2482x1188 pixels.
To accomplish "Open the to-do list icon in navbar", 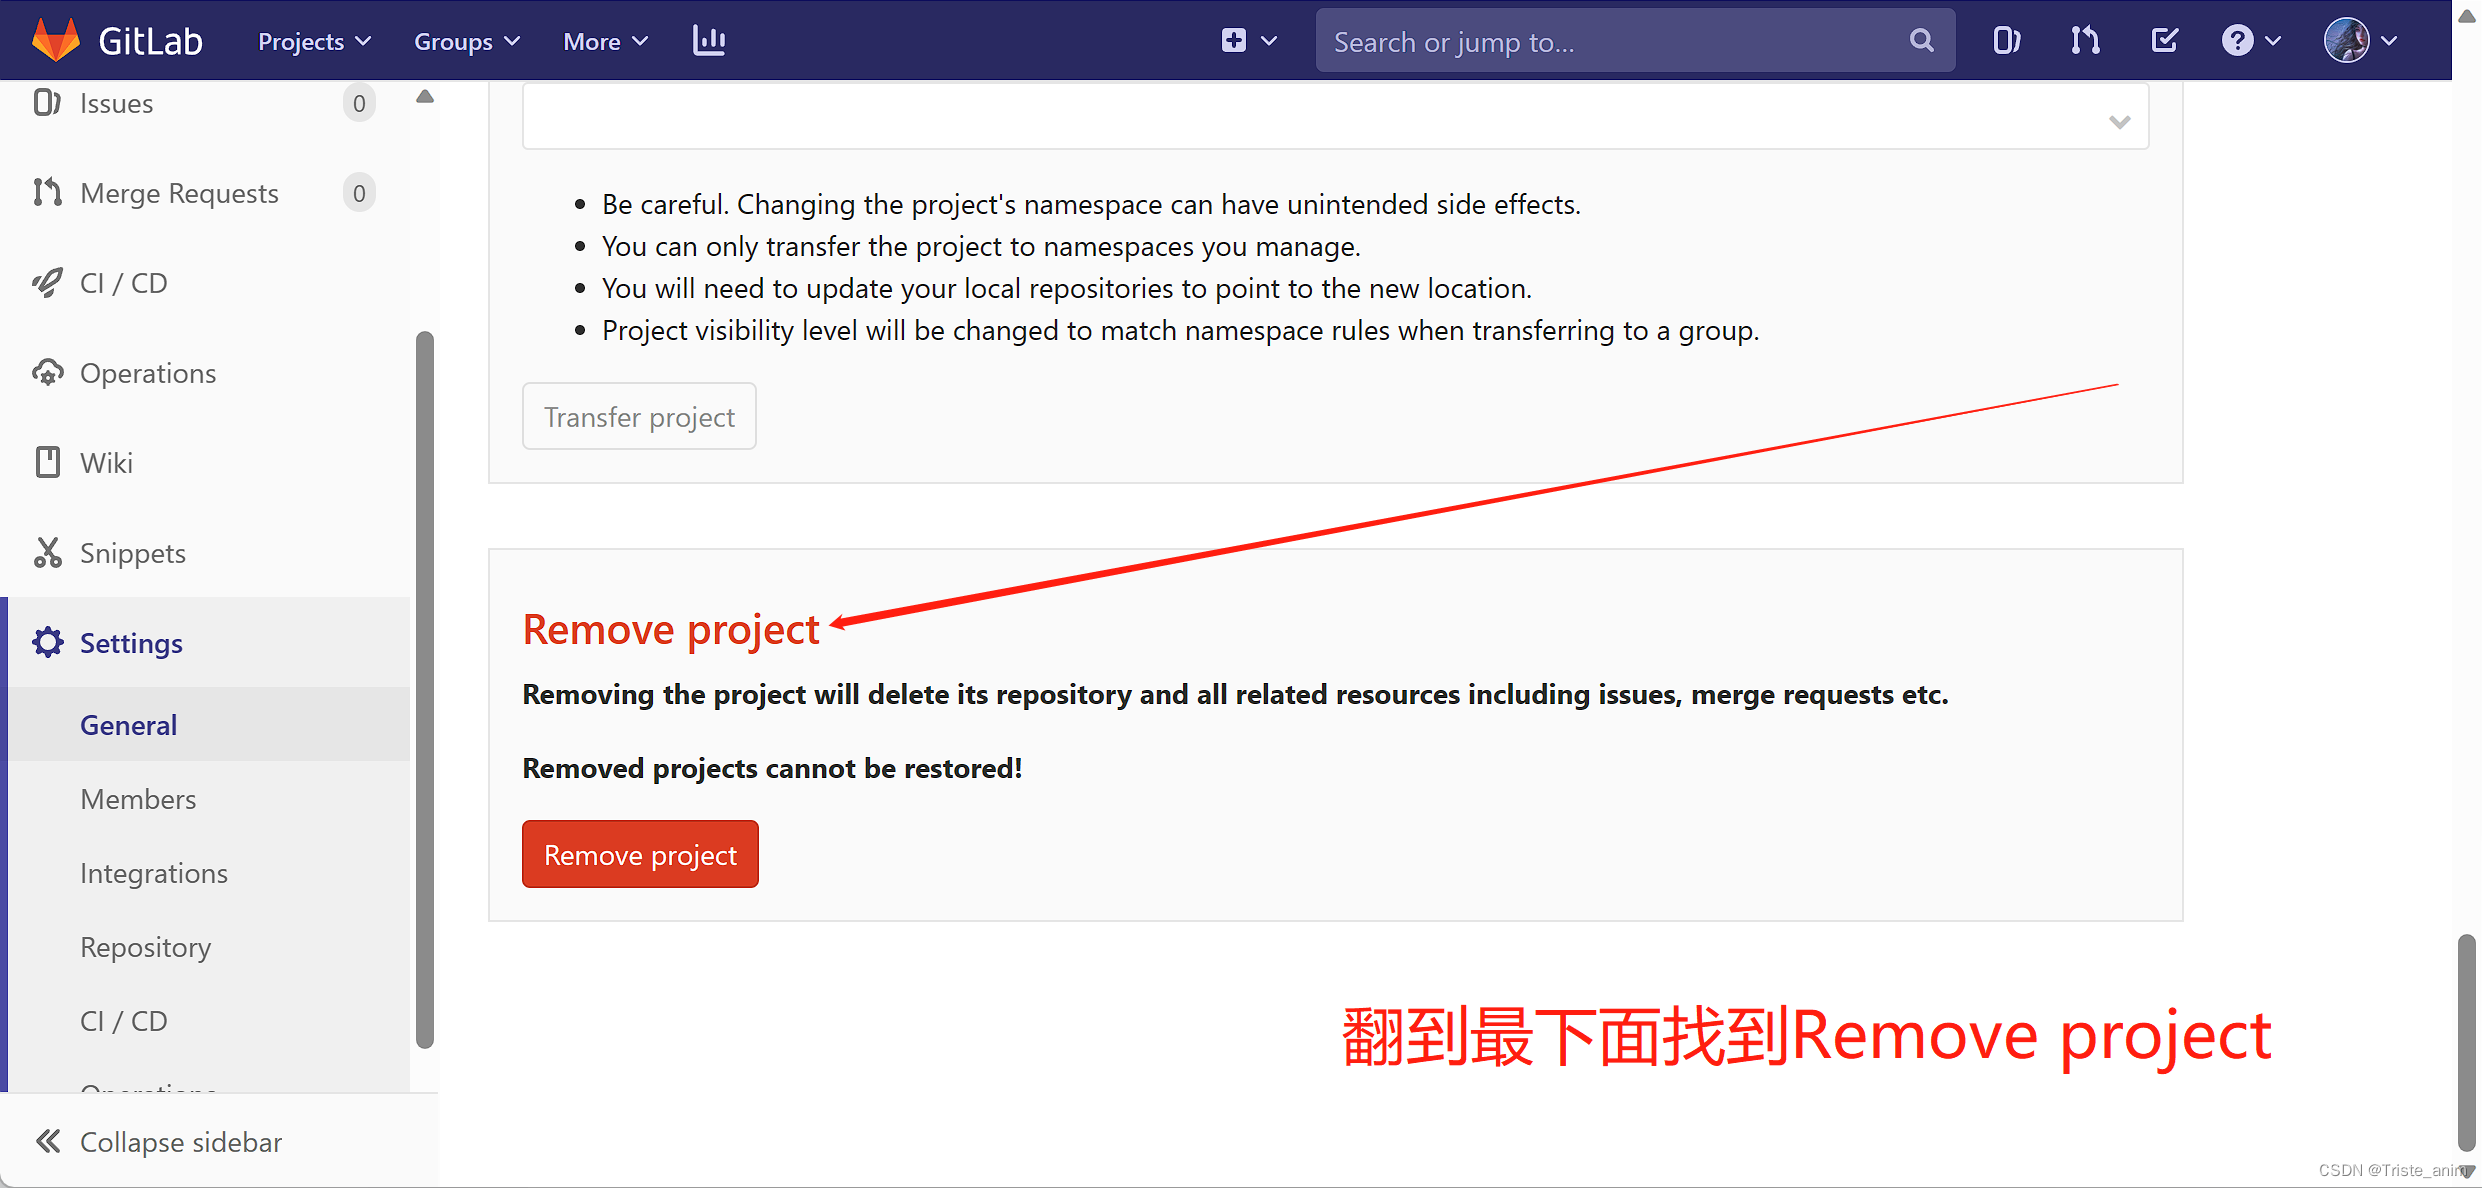I will click(x=2164, y=41).
